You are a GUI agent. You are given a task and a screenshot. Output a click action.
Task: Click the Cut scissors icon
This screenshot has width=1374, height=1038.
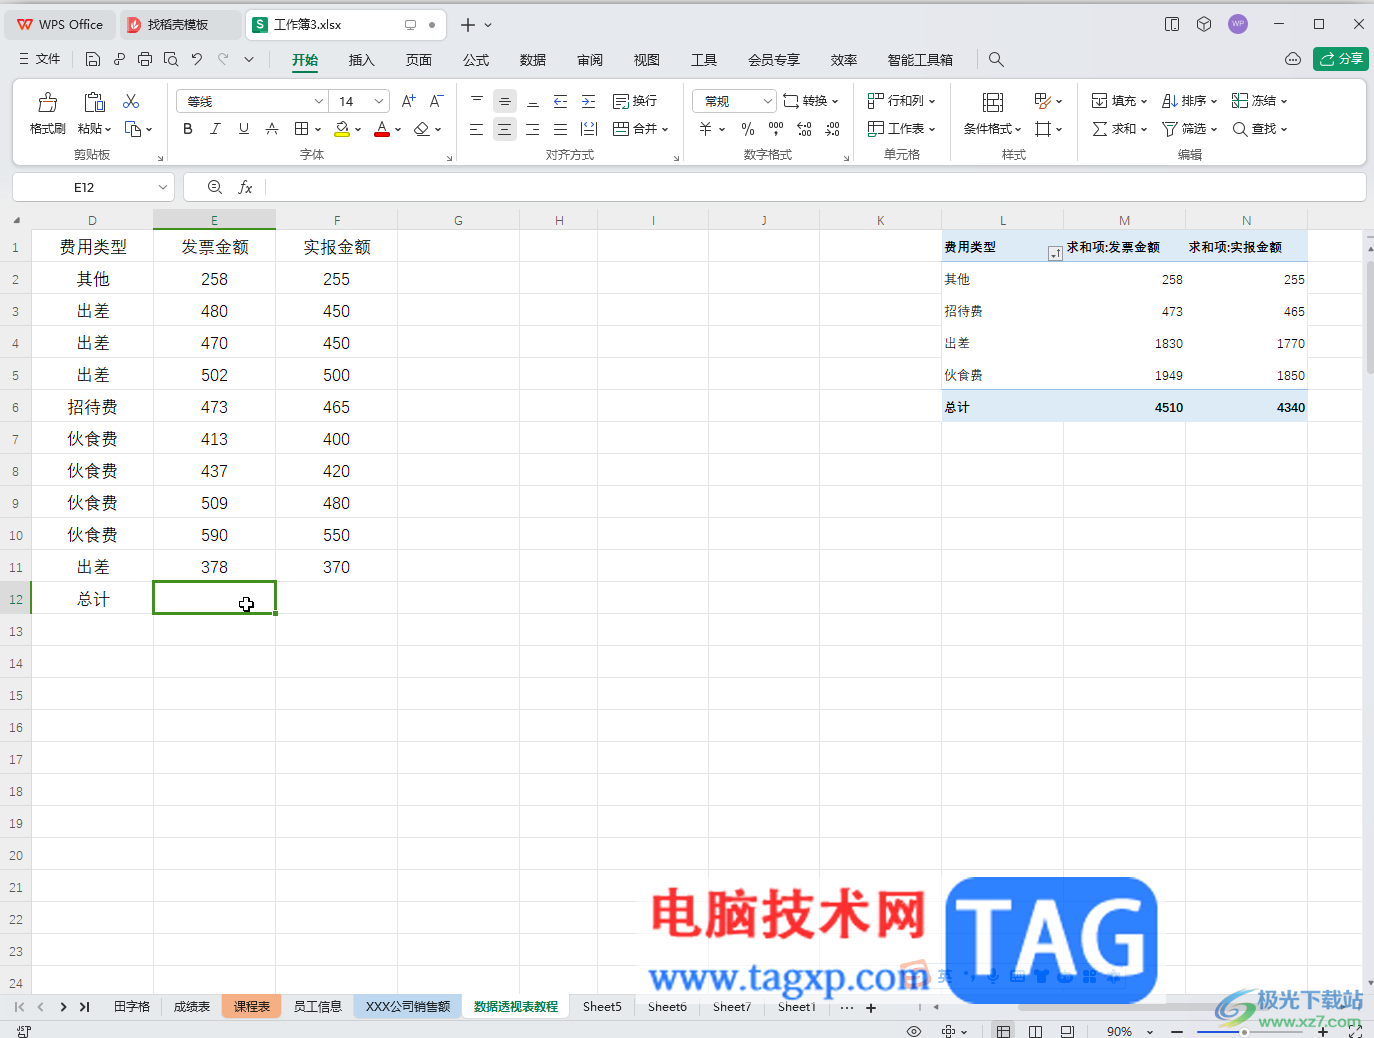pos(131,101)
